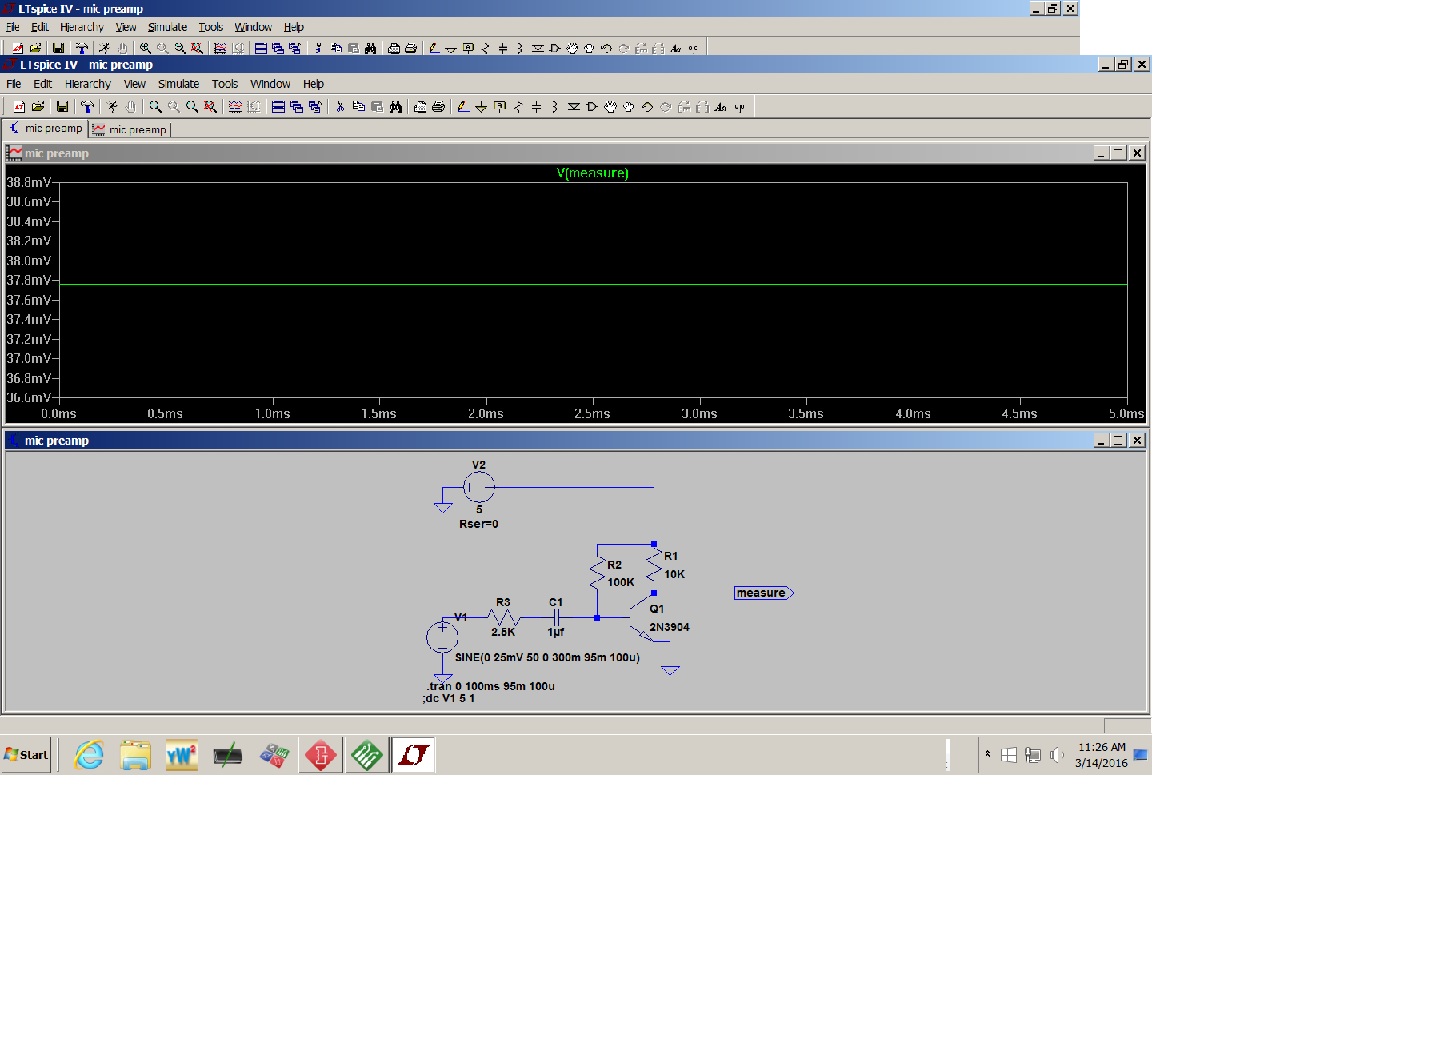Click the Save toolbar icon
The image size is (1440, 1038).
tap(62, 107)
